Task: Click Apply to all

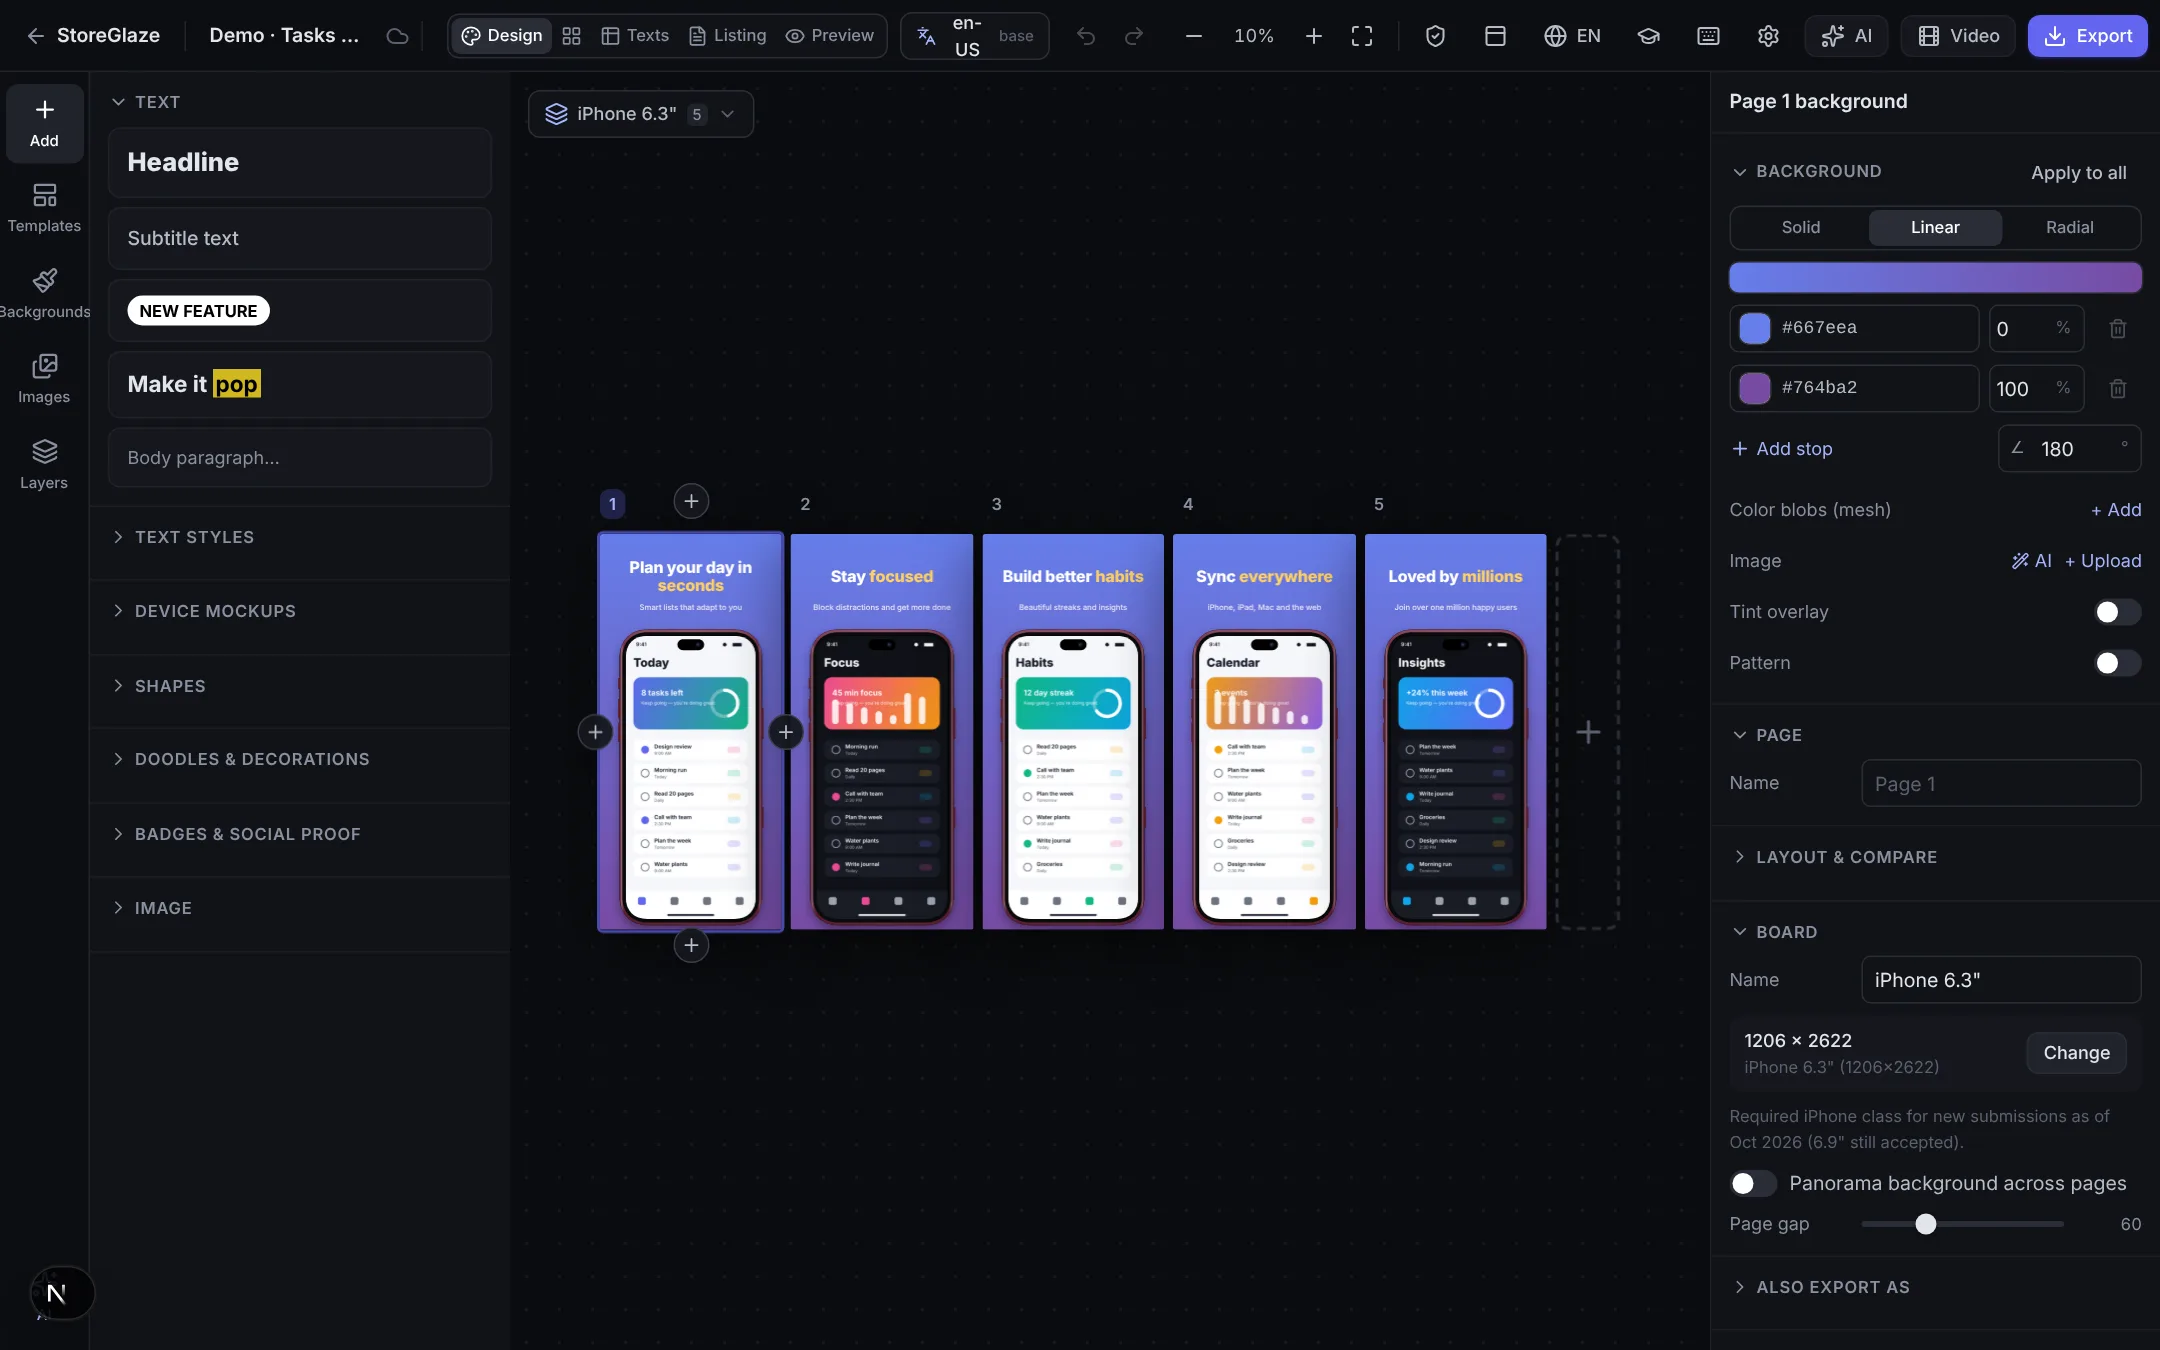Action: (x=2078, y=173)
